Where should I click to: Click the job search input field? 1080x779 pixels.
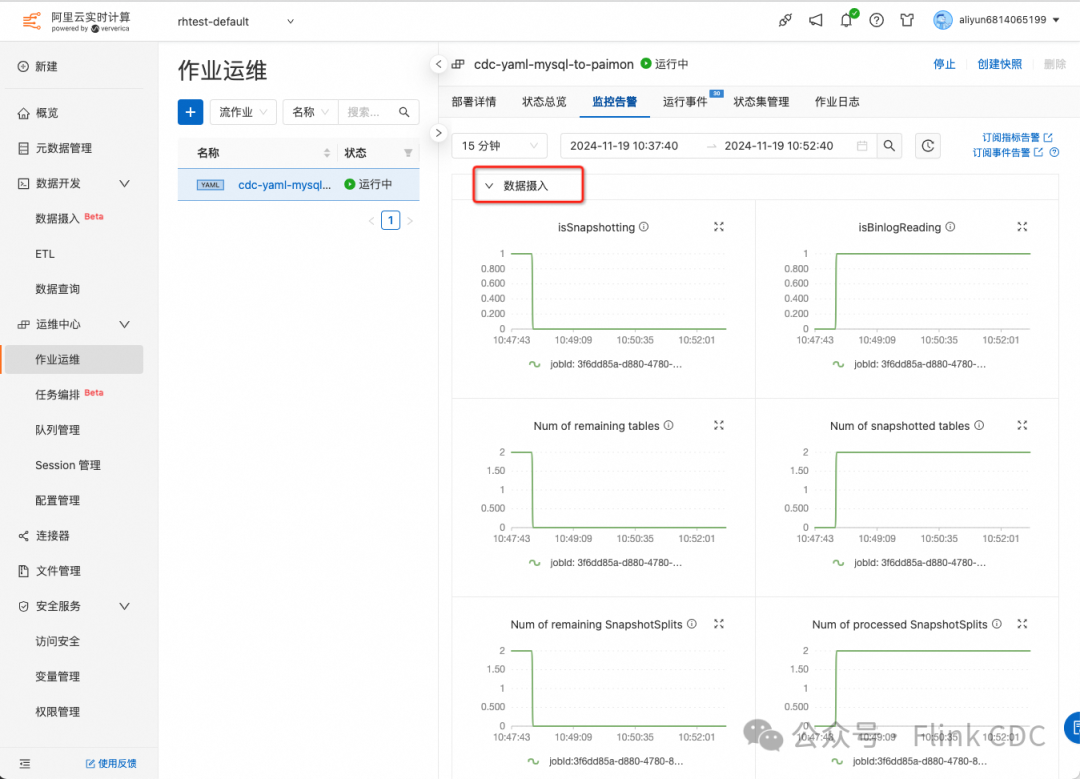(364, 112)
